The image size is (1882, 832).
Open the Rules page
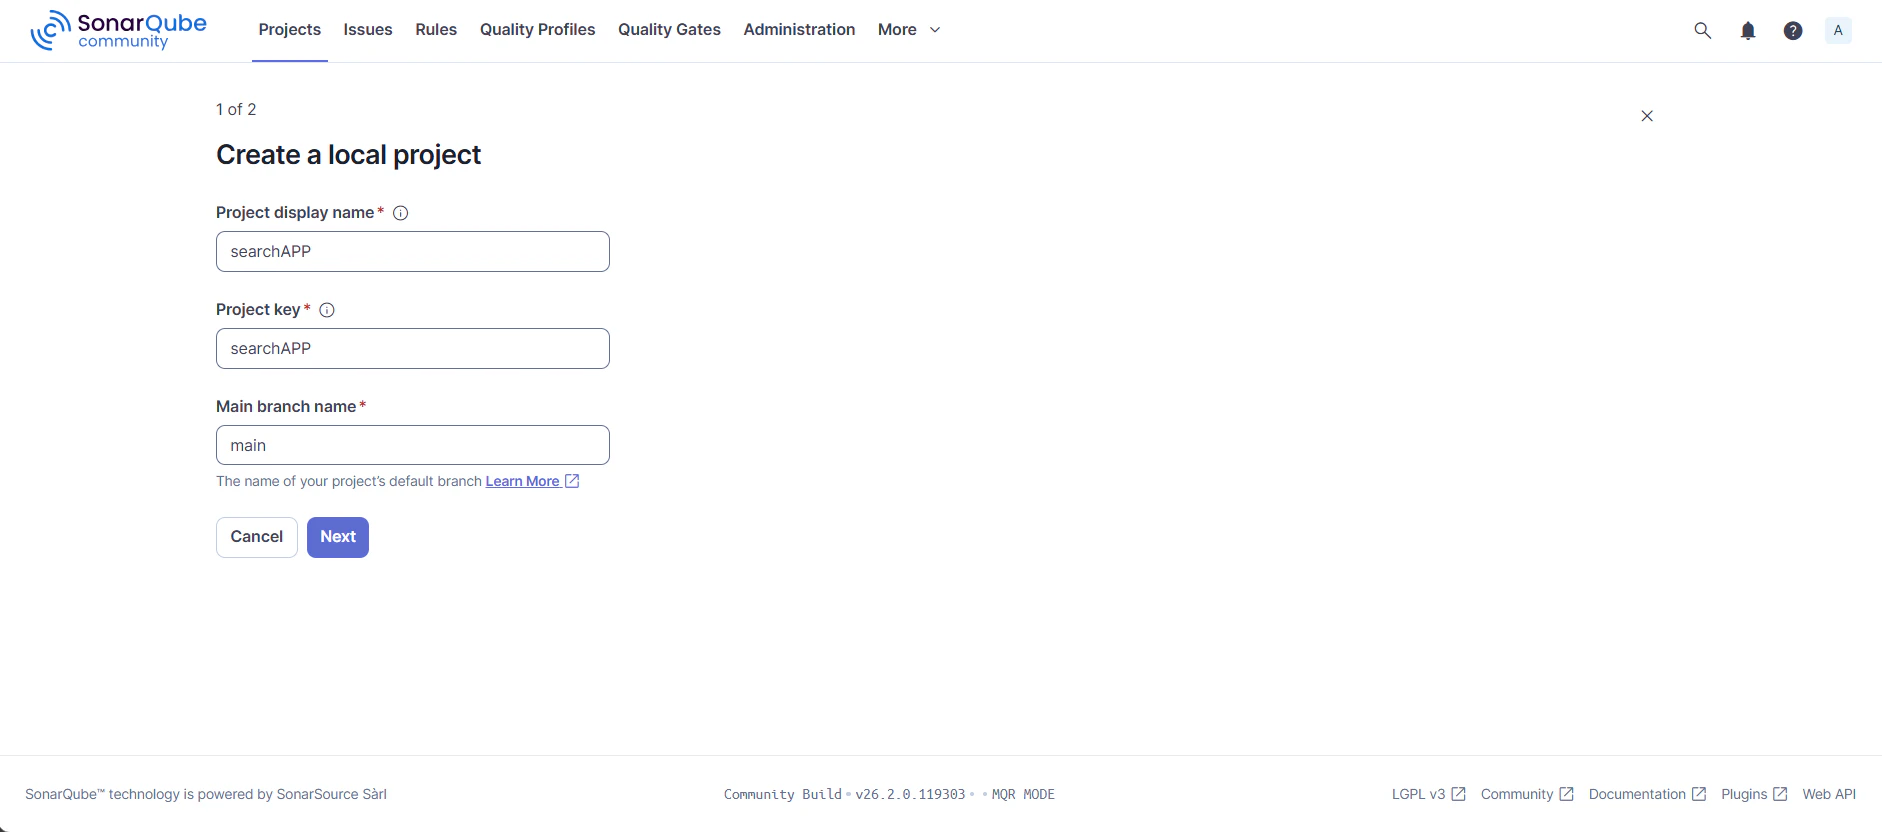[x=436, y=30]
